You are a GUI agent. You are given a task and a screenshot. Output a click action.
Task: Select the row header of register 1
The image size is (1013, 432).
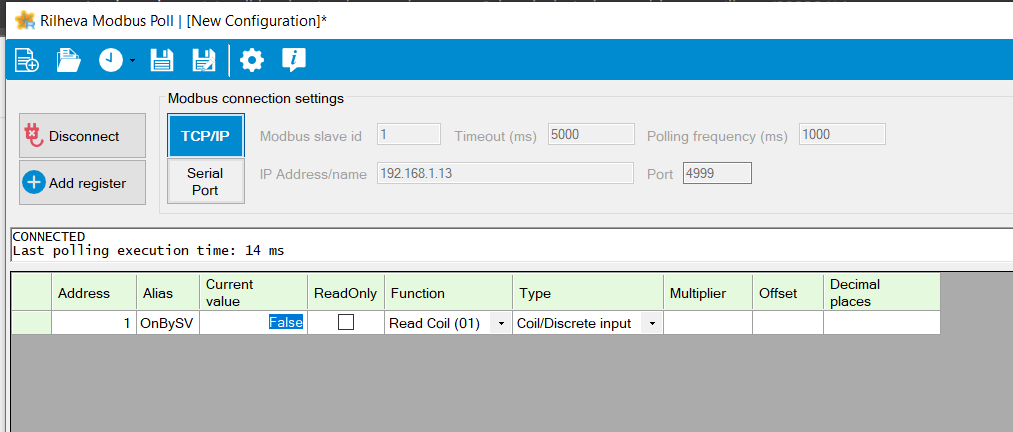(x=31, y=323)
